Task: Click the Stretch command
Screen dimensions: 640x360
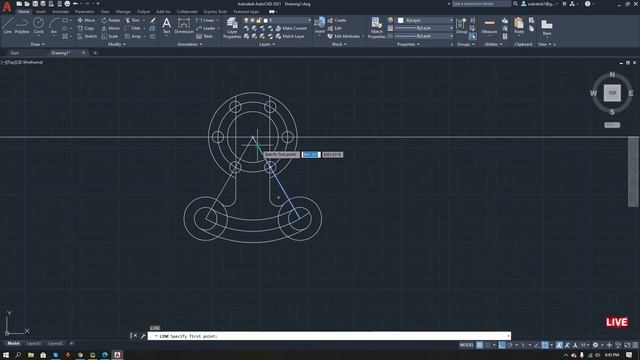Action: pyautogui.click(x=87, y=36)
